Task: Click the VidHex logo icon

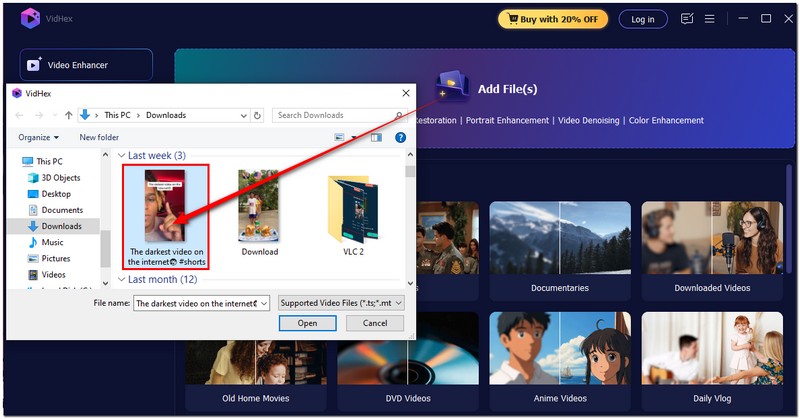Action: click(x=30, y=18)
